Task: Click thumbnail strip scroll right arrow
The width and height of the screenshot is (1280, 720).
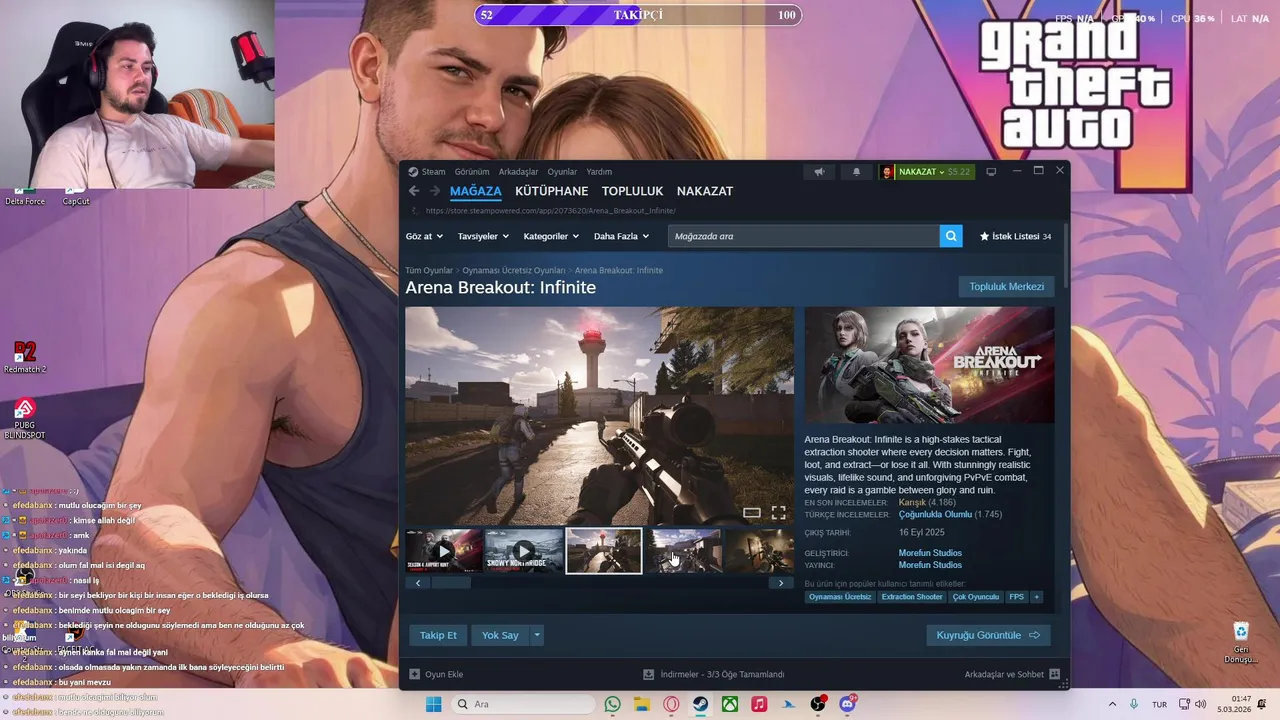Action: (x=781, y=583)
